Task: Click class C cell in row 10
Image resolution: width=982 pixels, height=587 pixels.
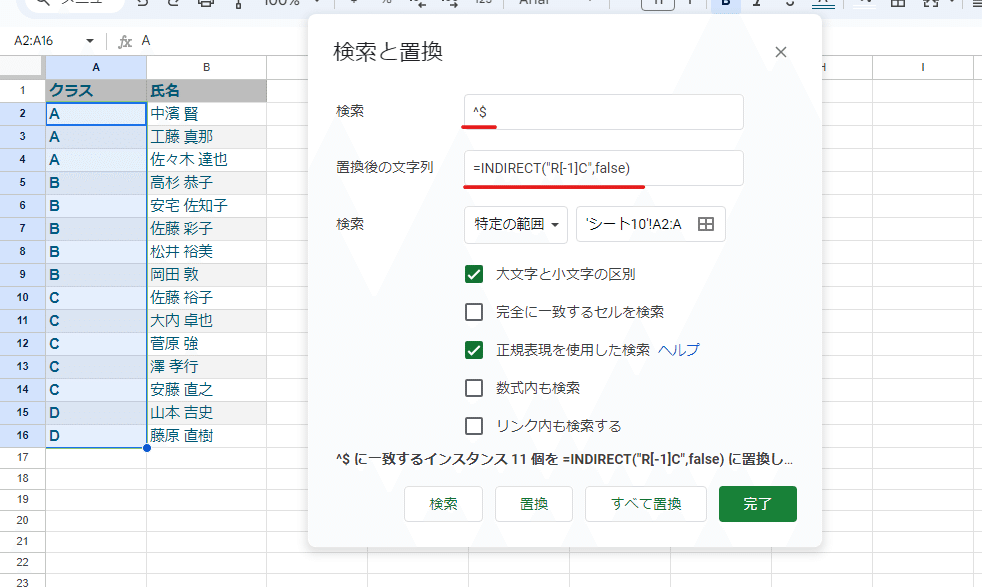Action: coord(96,298)
